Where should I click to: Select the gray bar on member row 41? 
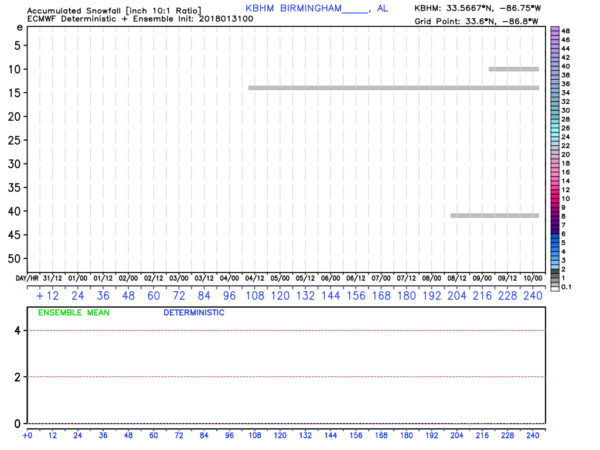[x=495, y=215]
